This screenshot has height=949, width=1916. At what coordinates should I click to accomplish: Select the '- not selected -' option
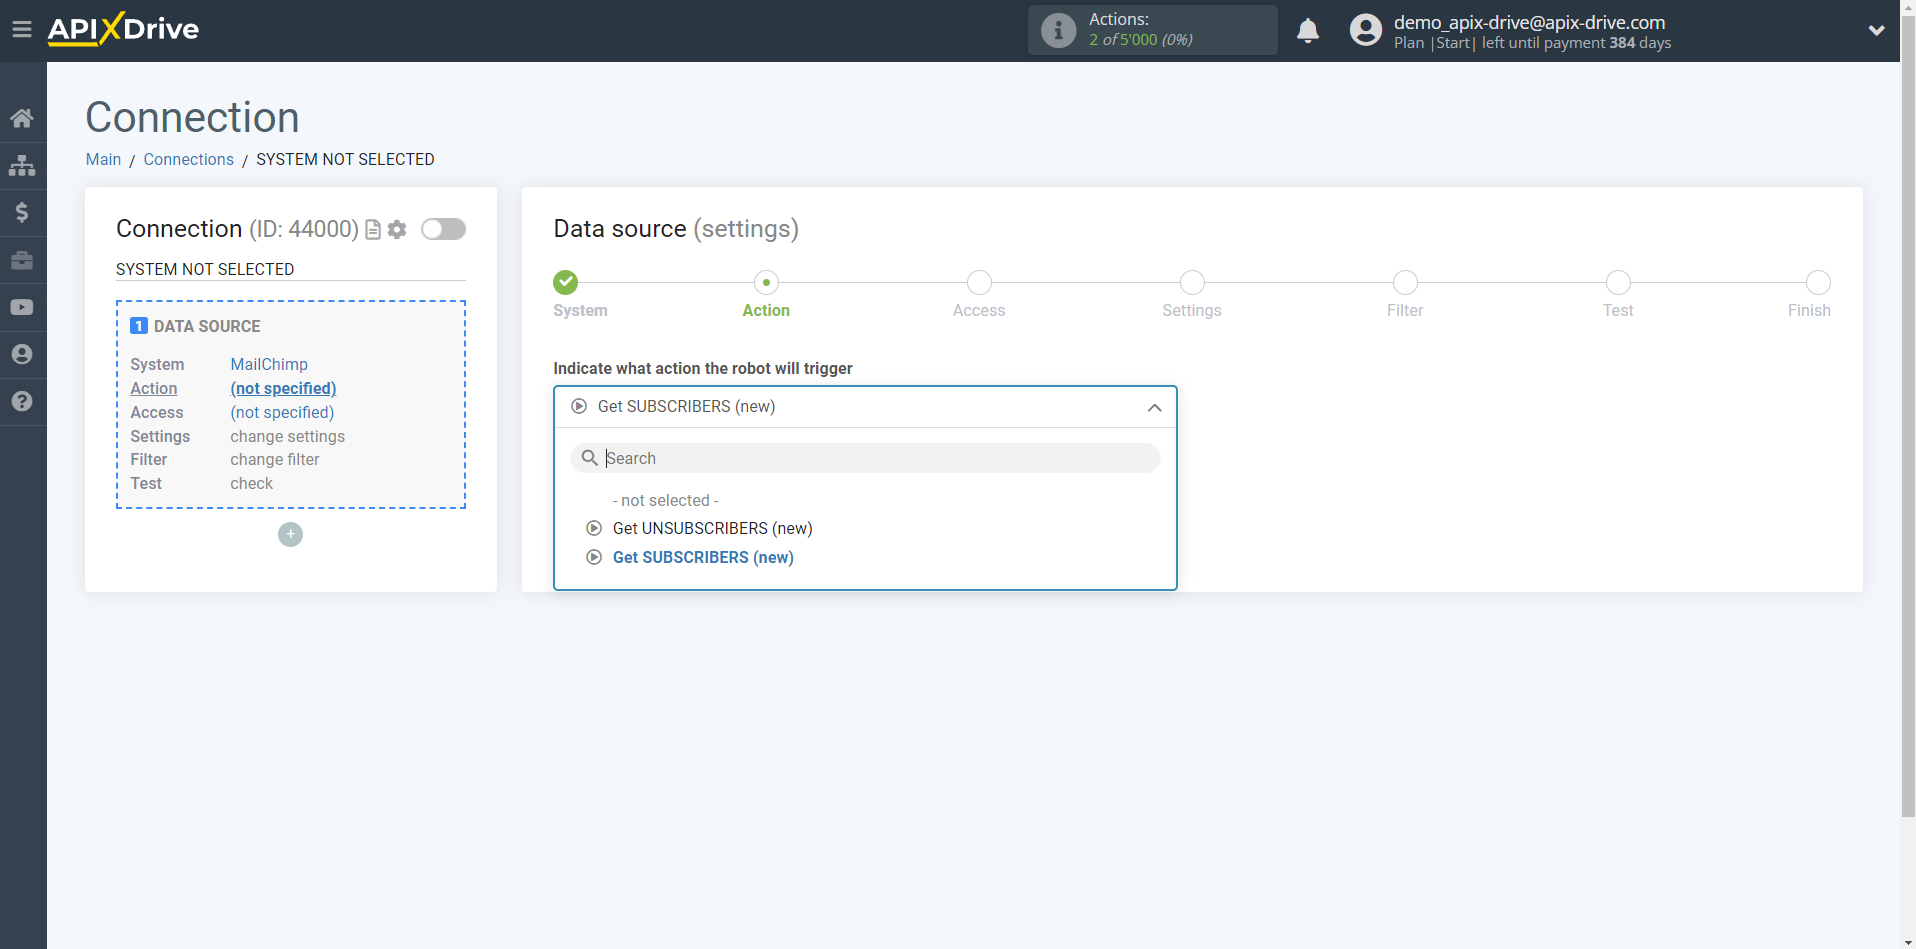[665, 500]
